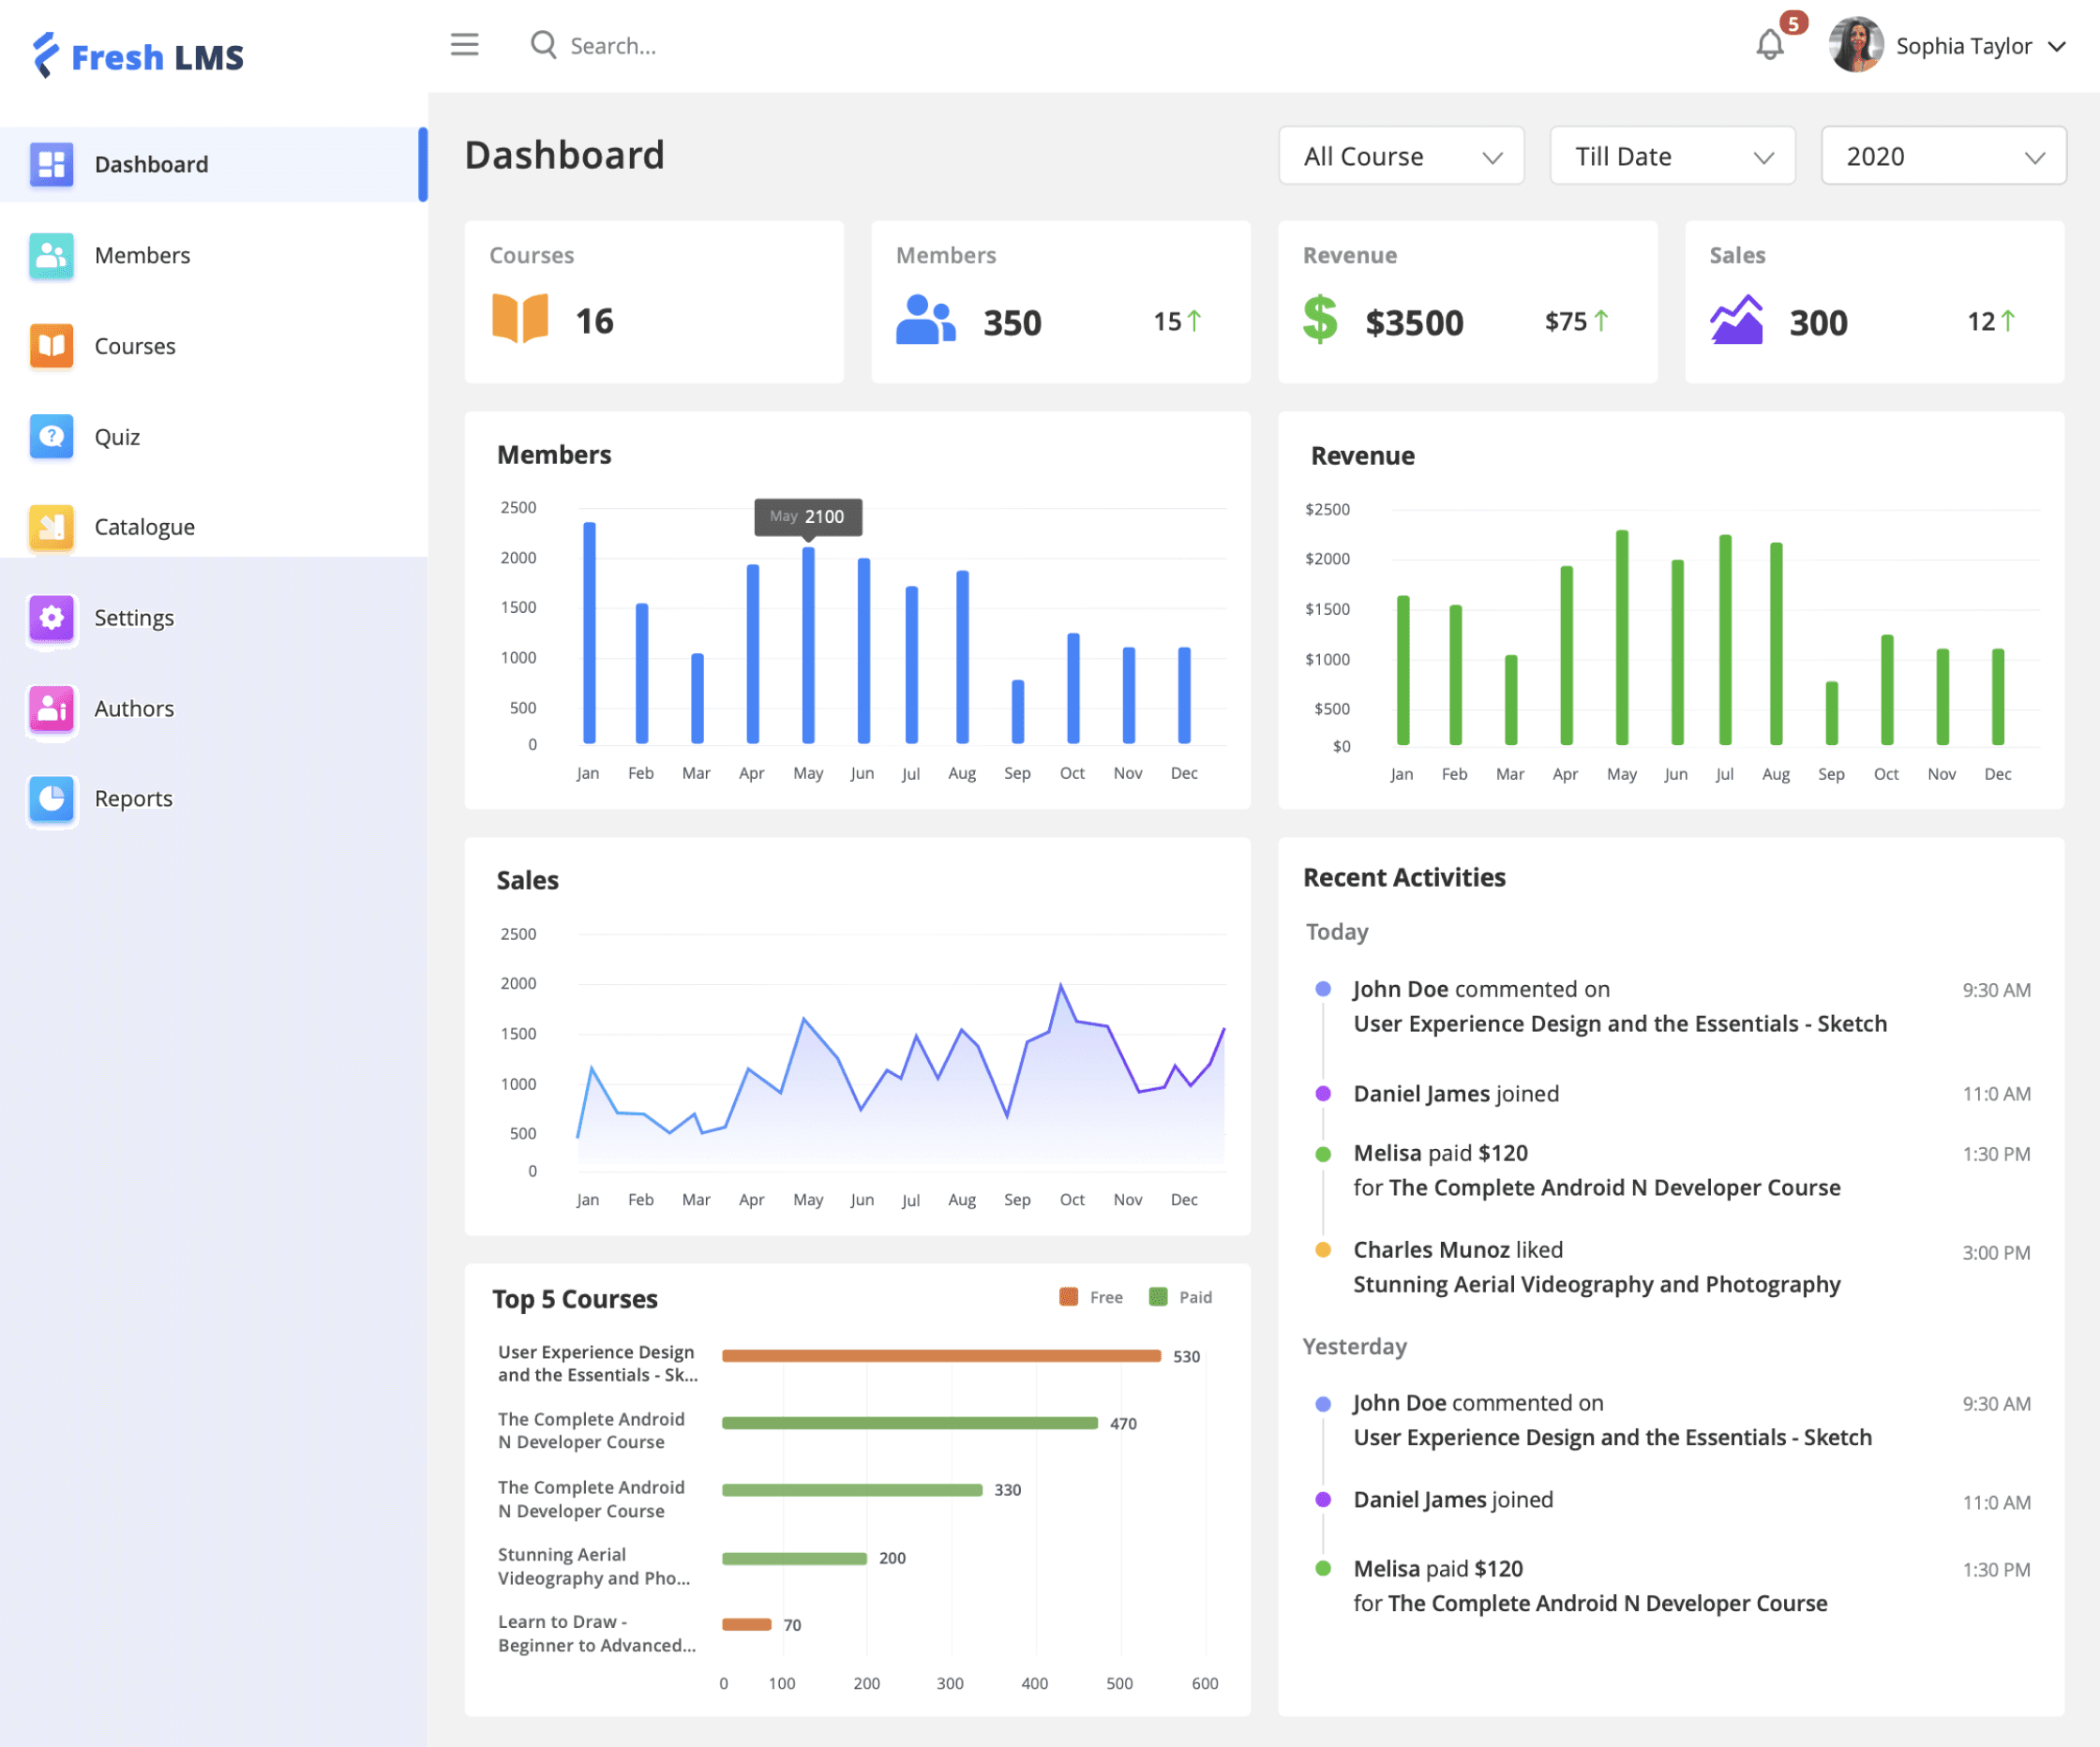Toggle the Paid legend in Top 5 Courses
The width and height of the screenshot is (2100, 1747).
click(1180, 1297)
